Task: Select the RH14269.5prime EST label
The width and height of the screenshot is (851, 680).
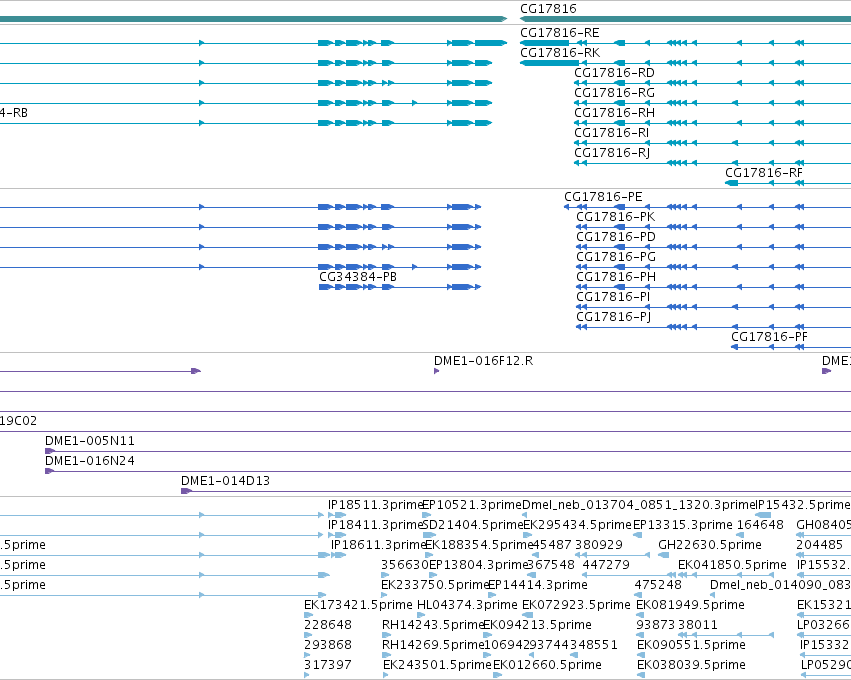Action: (x=433, y=645)
